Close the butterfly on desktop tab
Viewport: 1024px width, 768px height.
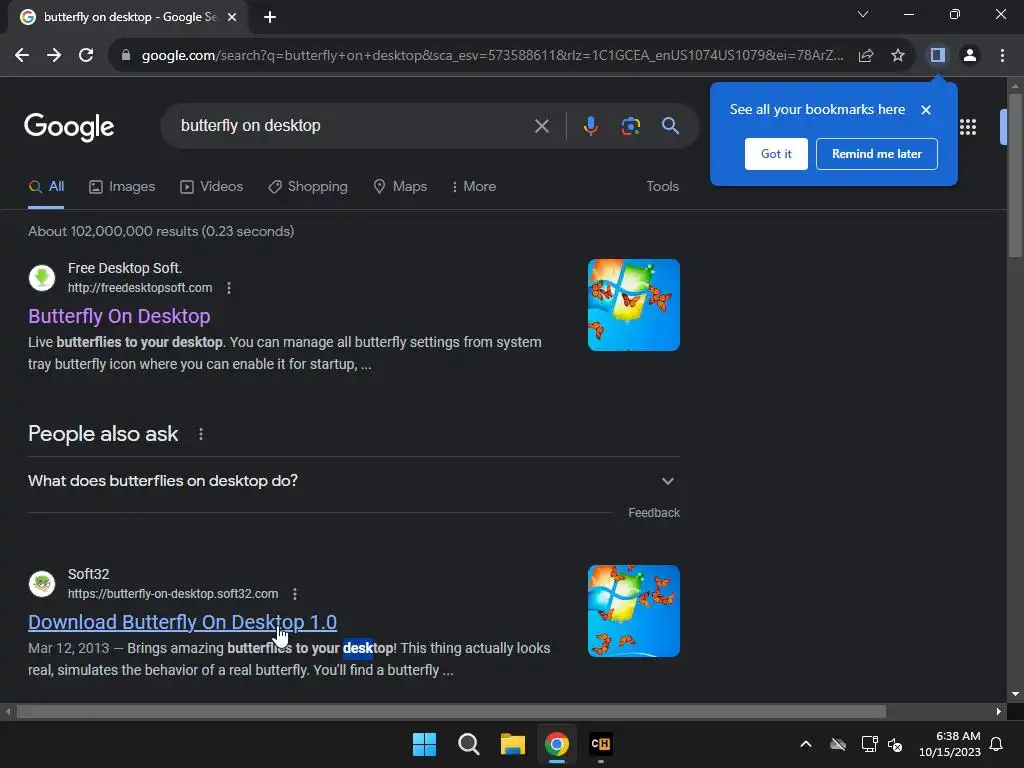[x=232, y=17]
